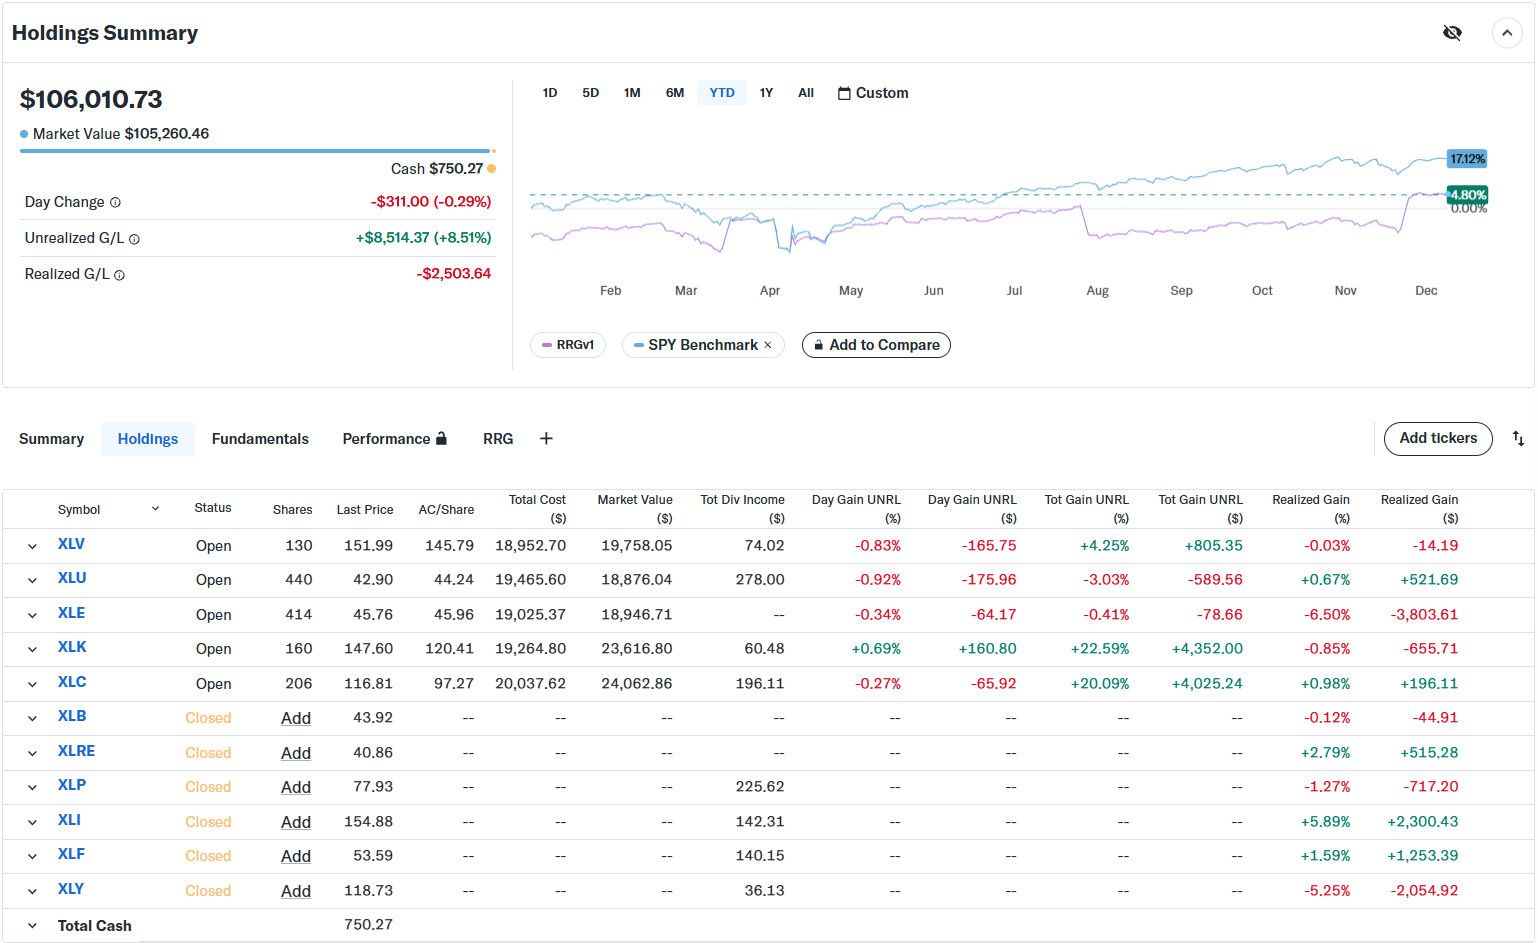Toggle the RRGv1 chart series
This screenshot has height=943, width=1538.
pyautogui.click(x=568, y=345)
